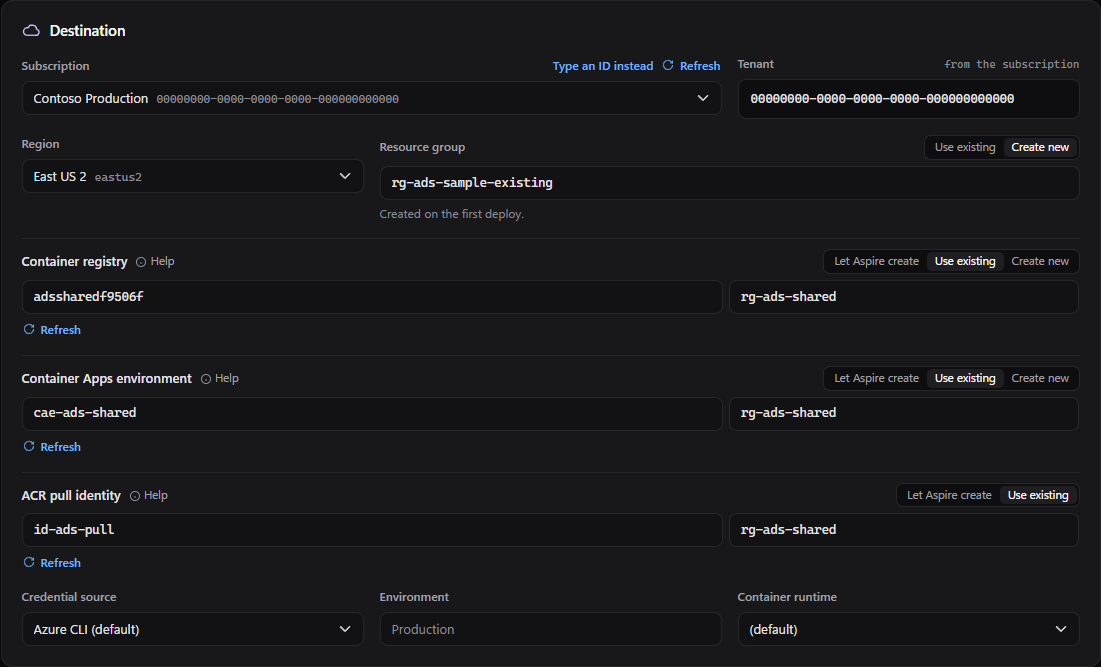Click the Help link beside Container registry

click(x=162, y=261)
